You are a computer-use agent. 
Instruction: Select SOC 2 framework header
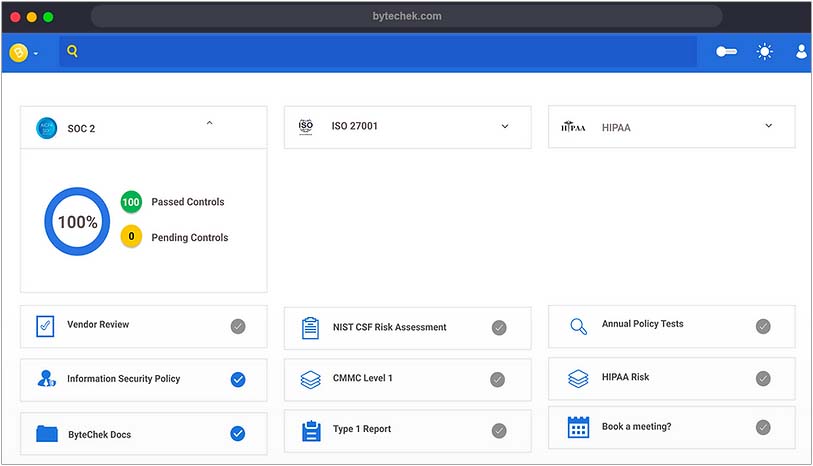click(144, 128)
